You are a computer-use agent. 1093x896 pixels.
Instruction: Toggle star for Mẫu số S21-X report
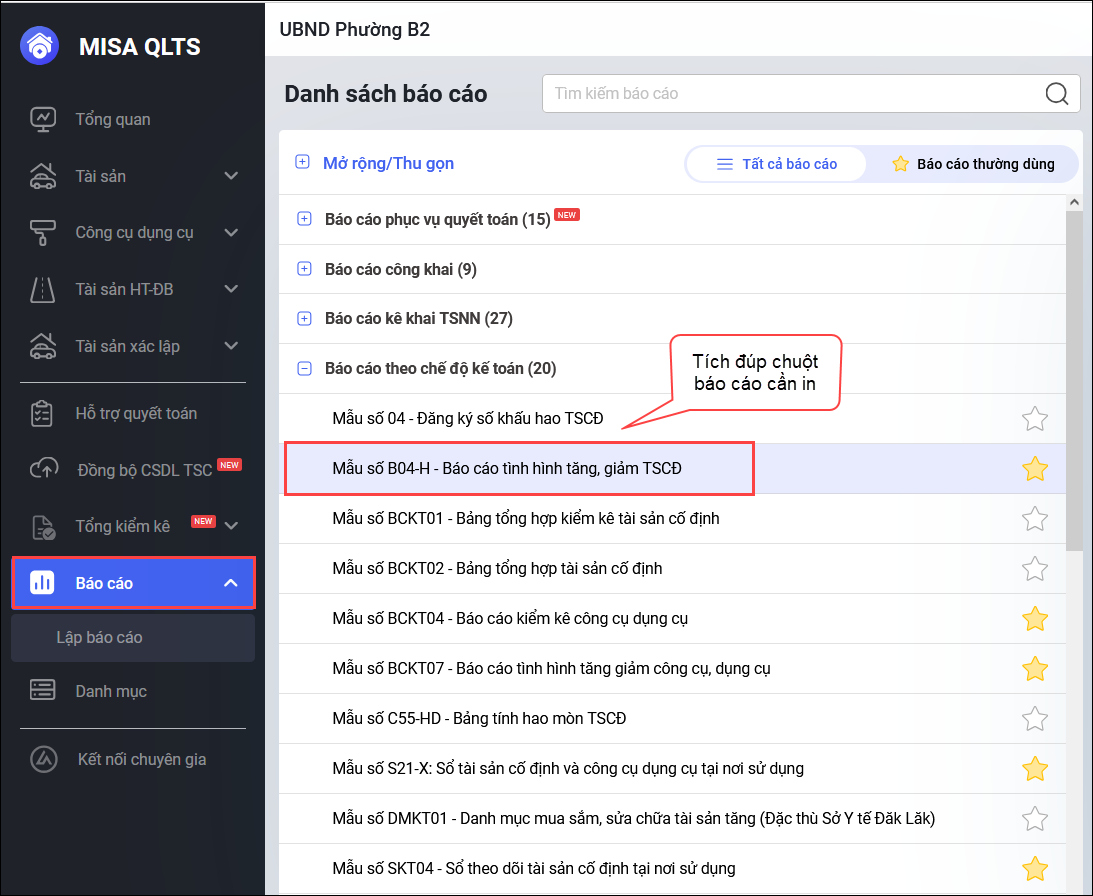click(x=1034, y=768)
